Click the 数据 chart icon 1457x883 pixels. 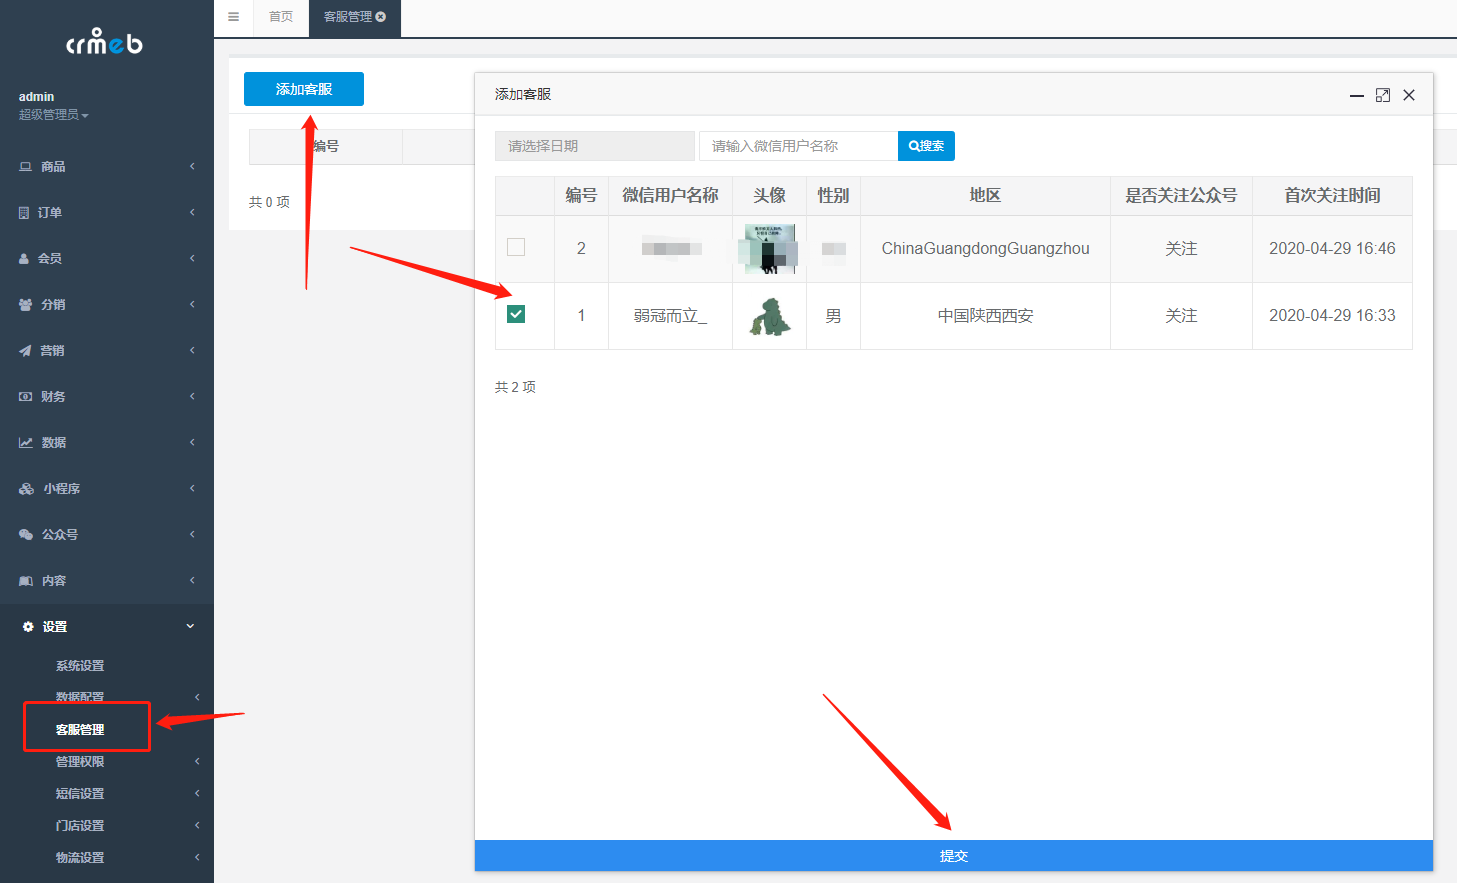point(26,443)
